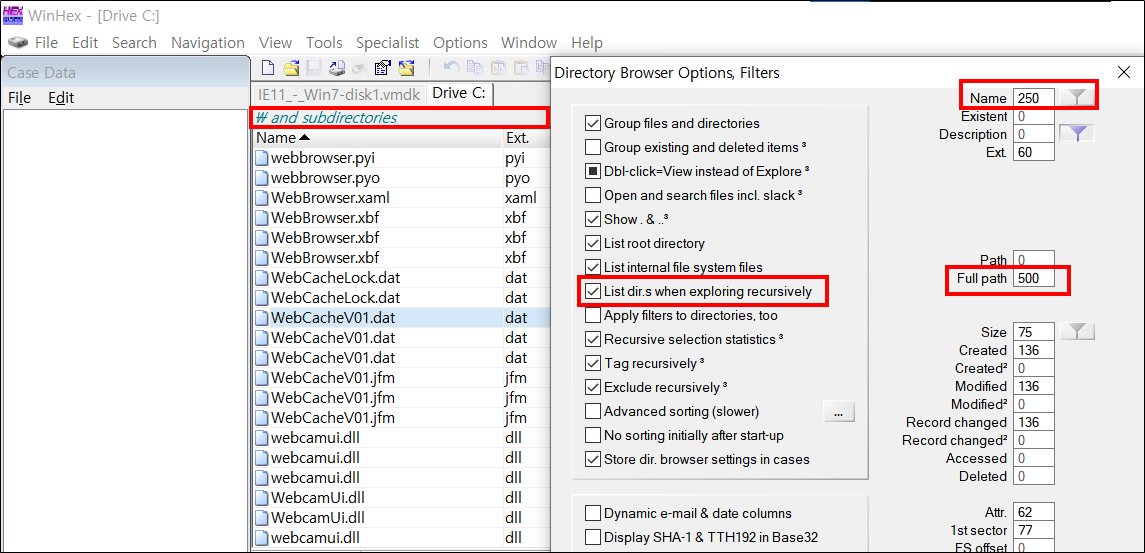Close the Directory Browser Options dialog
Screen dimensions: 1145x553
[1124, 72]
